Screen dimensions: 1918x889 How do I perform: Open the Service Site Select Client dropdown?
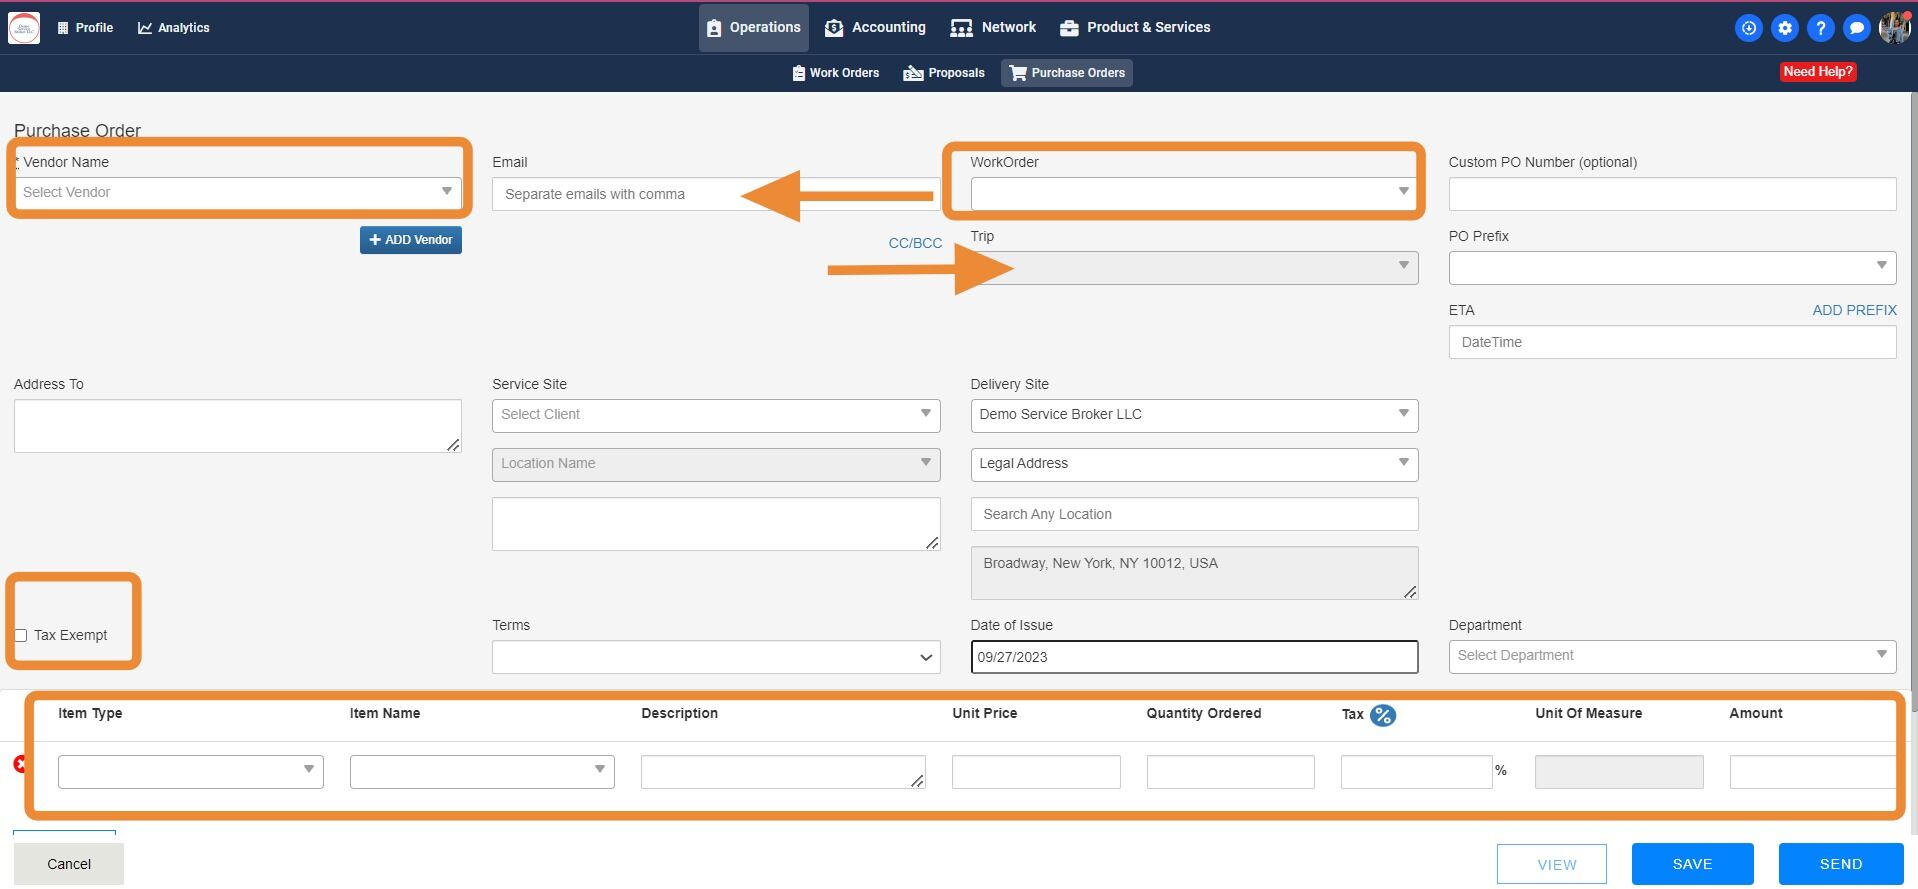[x=716, y=415]
